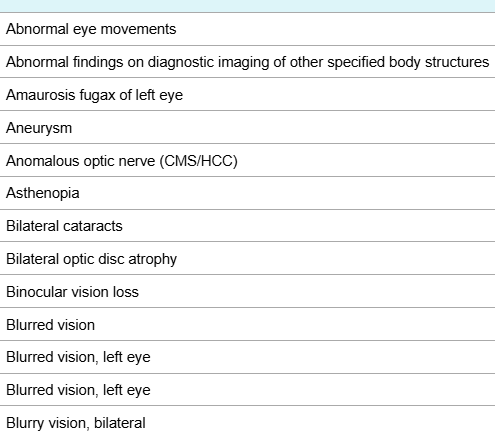
Task: Select the first Blurred vision, left eye row
Action: [247, 357]
